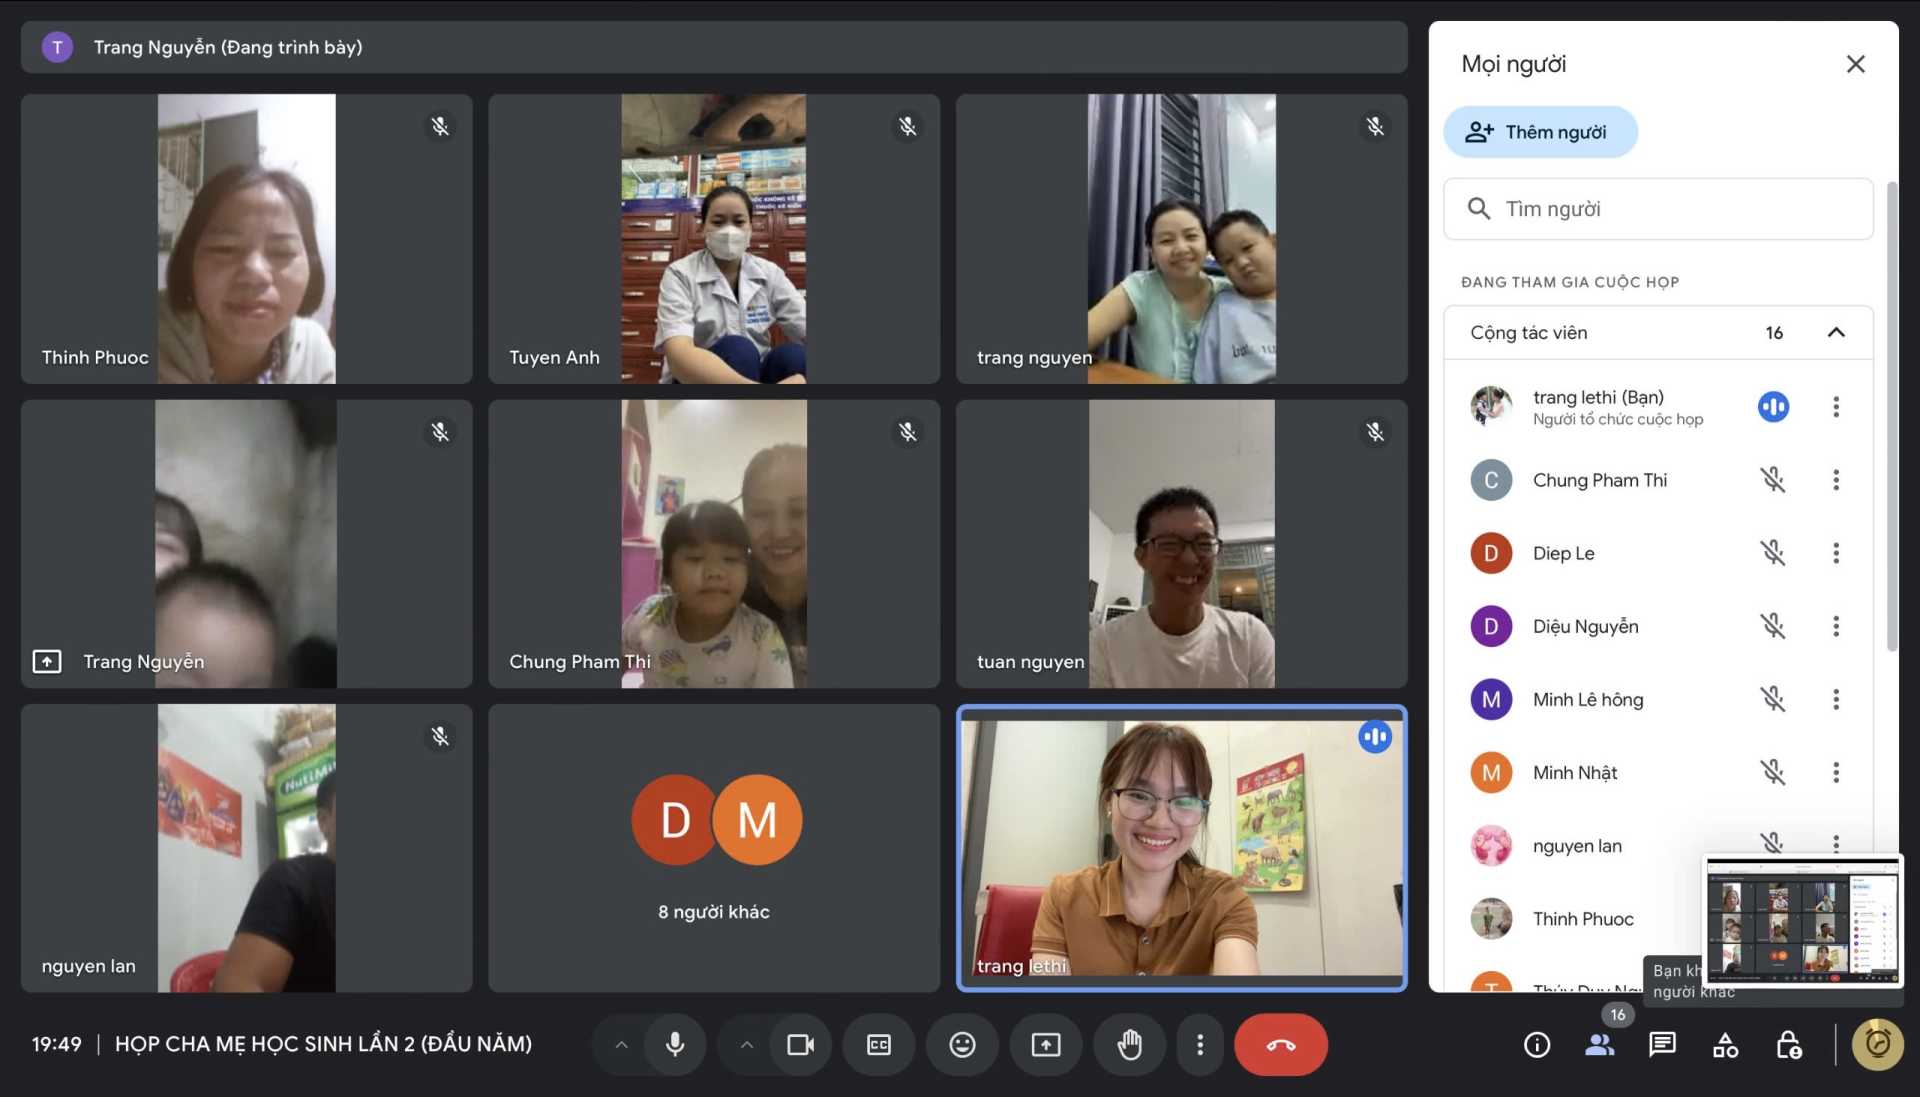This screenshot has width=1920, height=1097.
Task: Click the Tìm người search field
Action: (x=1660, y=209)
